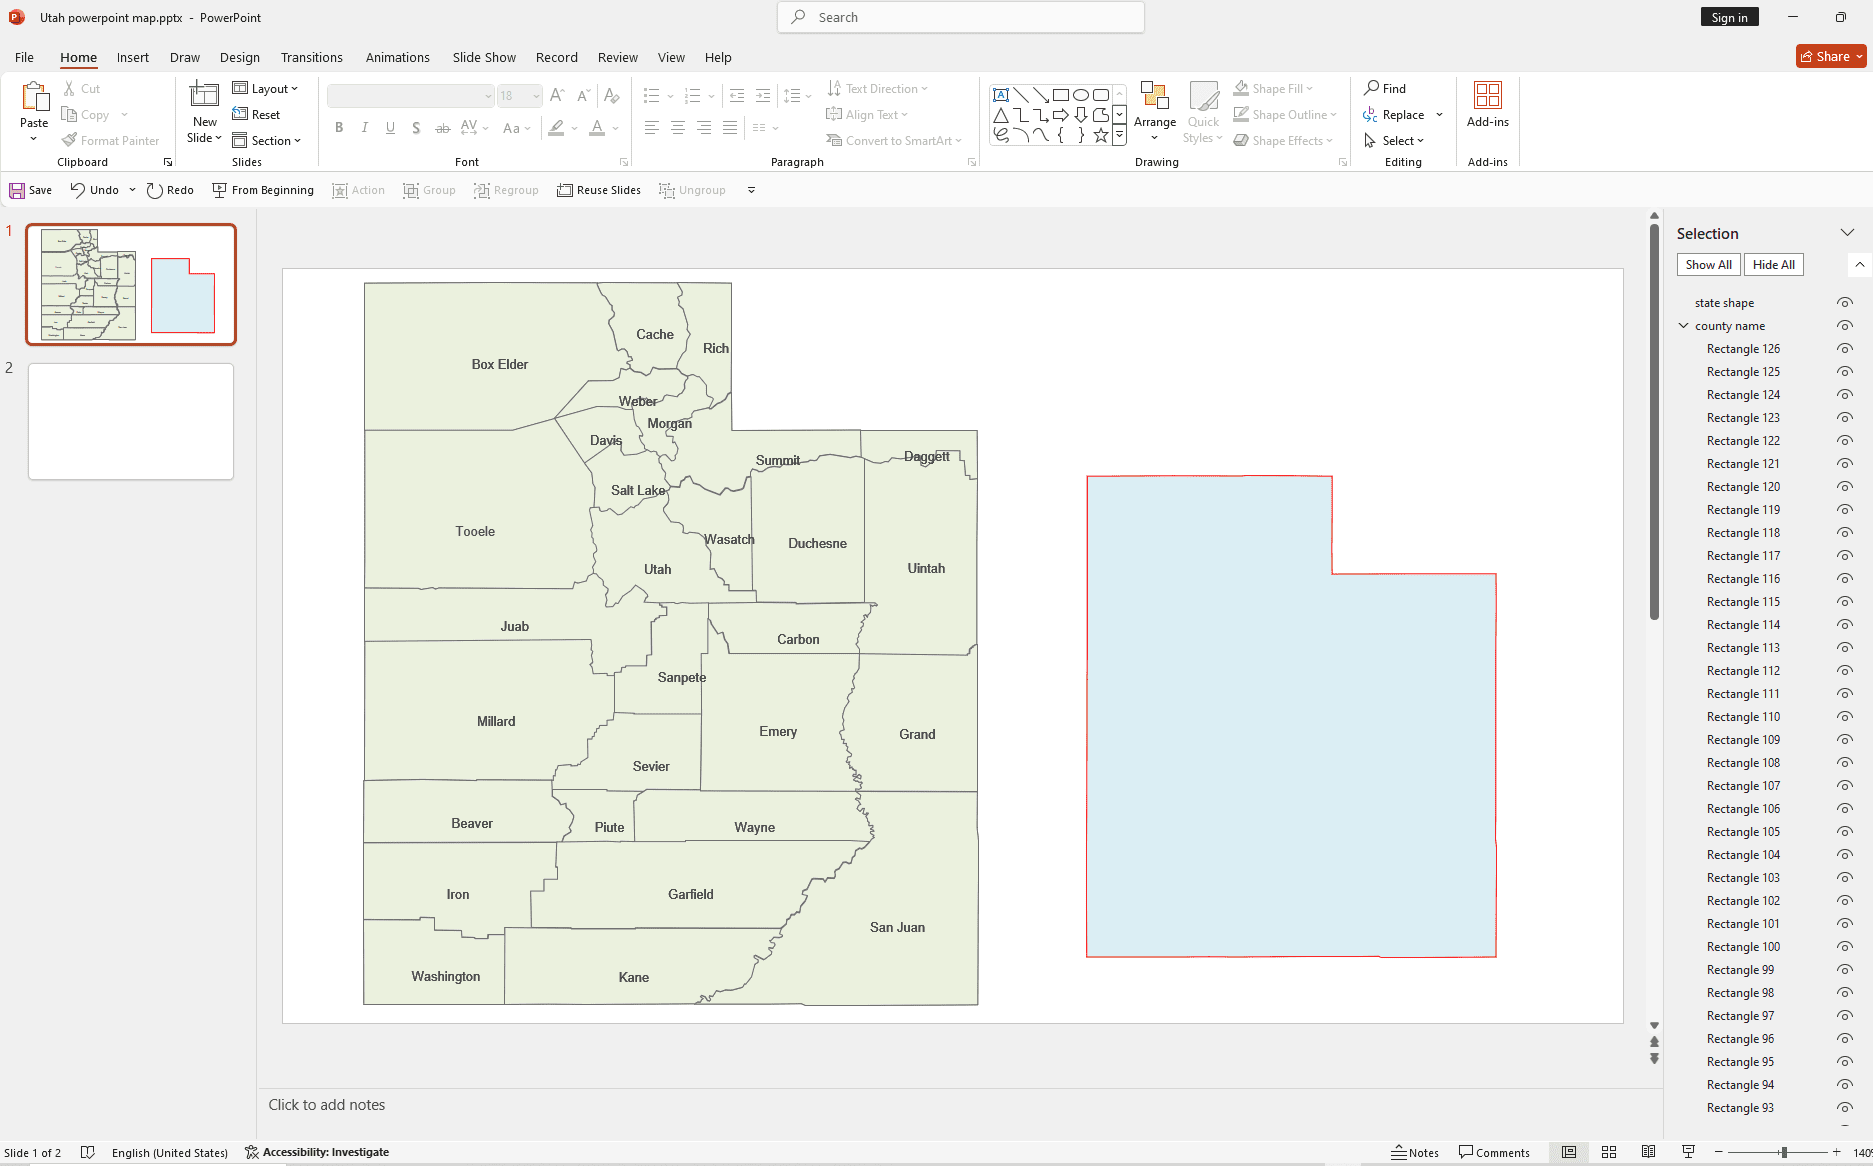Click the Comments button in status bar
This screenshot has width=1873, height=1166.
(1495, 1152)
